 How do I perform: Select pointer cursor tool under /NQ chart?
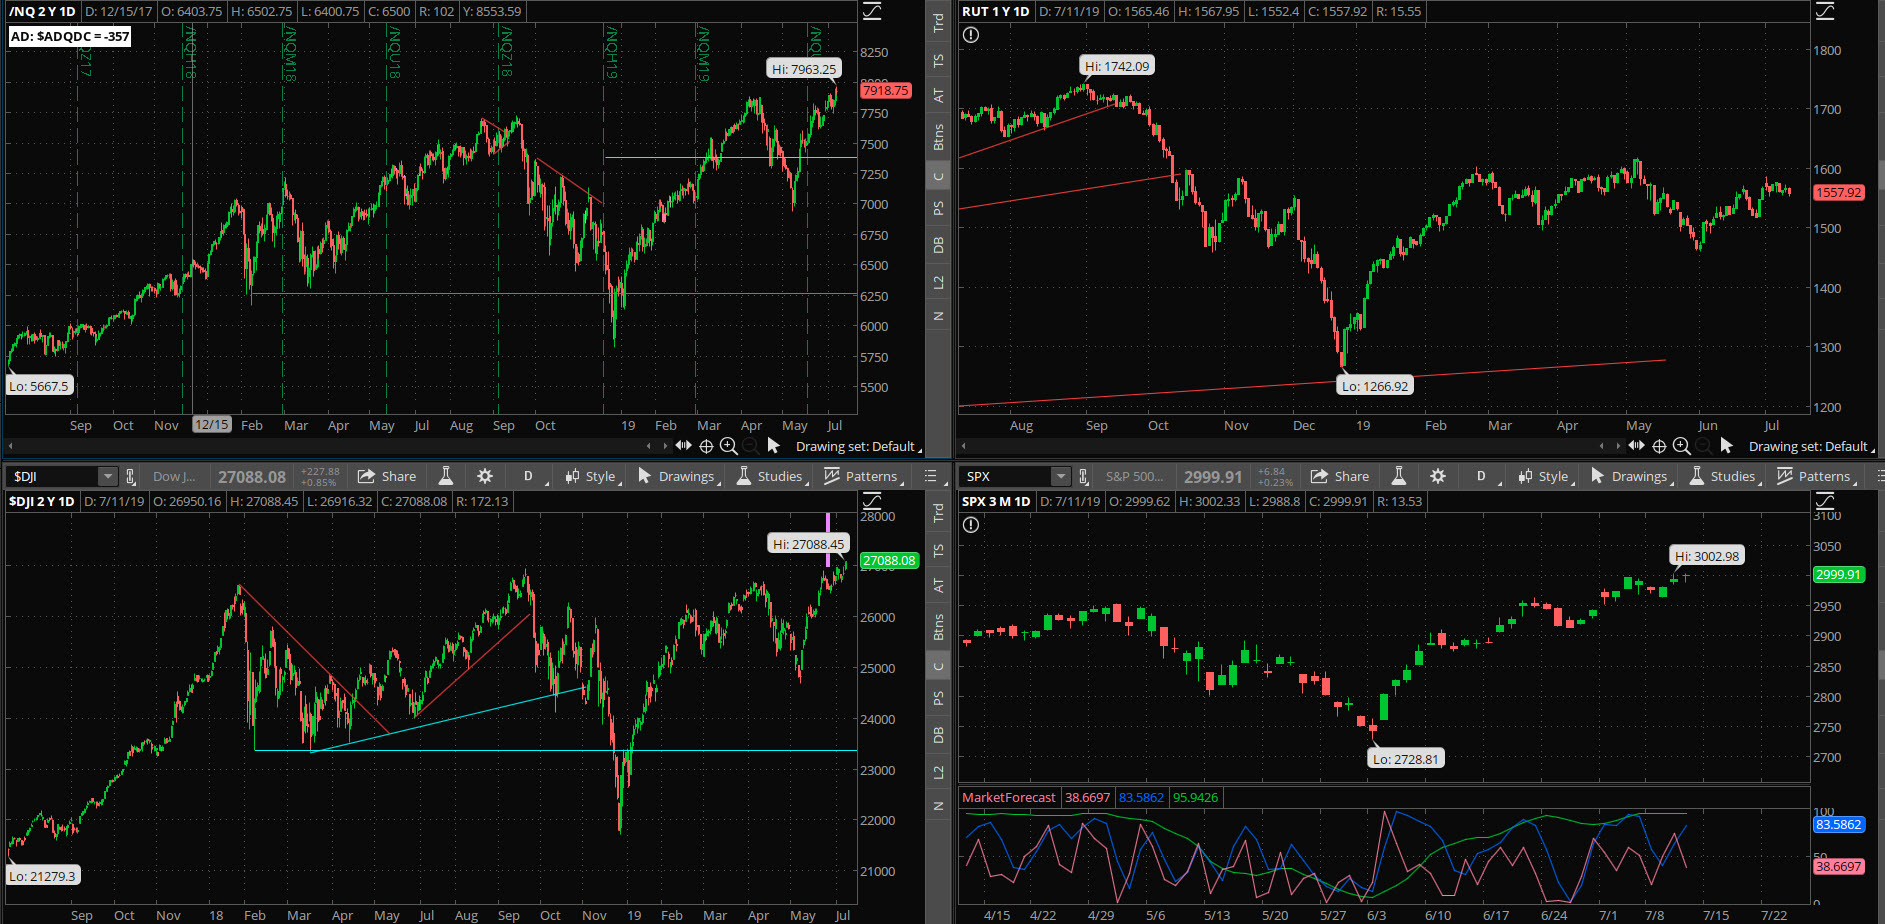pos(774,446)
